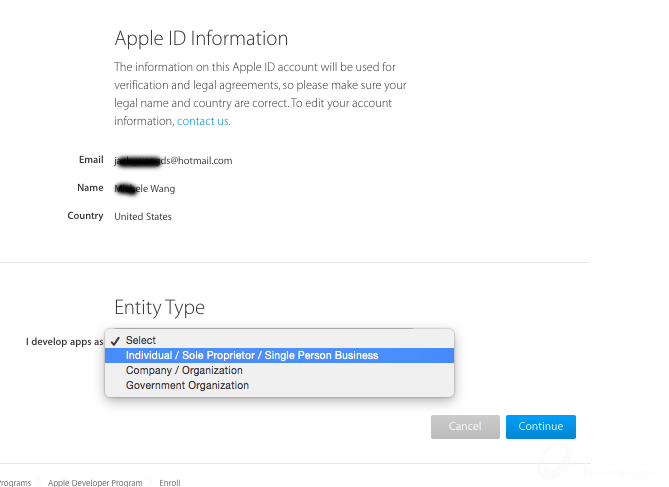Click the Apple ID Information heading
The height and width of the screenshot is (487, 669).
pyautogui.click(x=201, y=39)
